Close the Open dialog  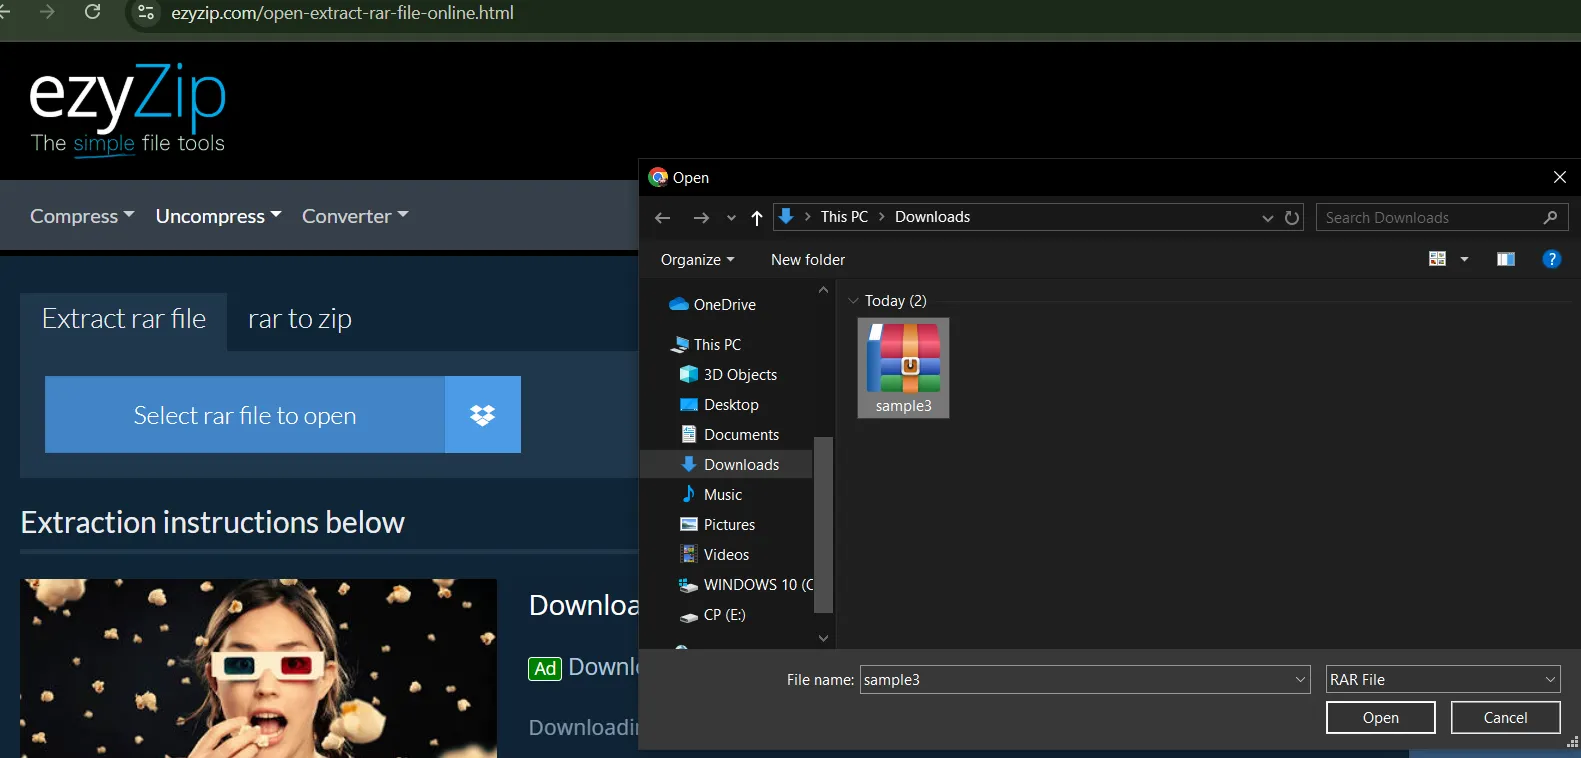point(1559,177)
